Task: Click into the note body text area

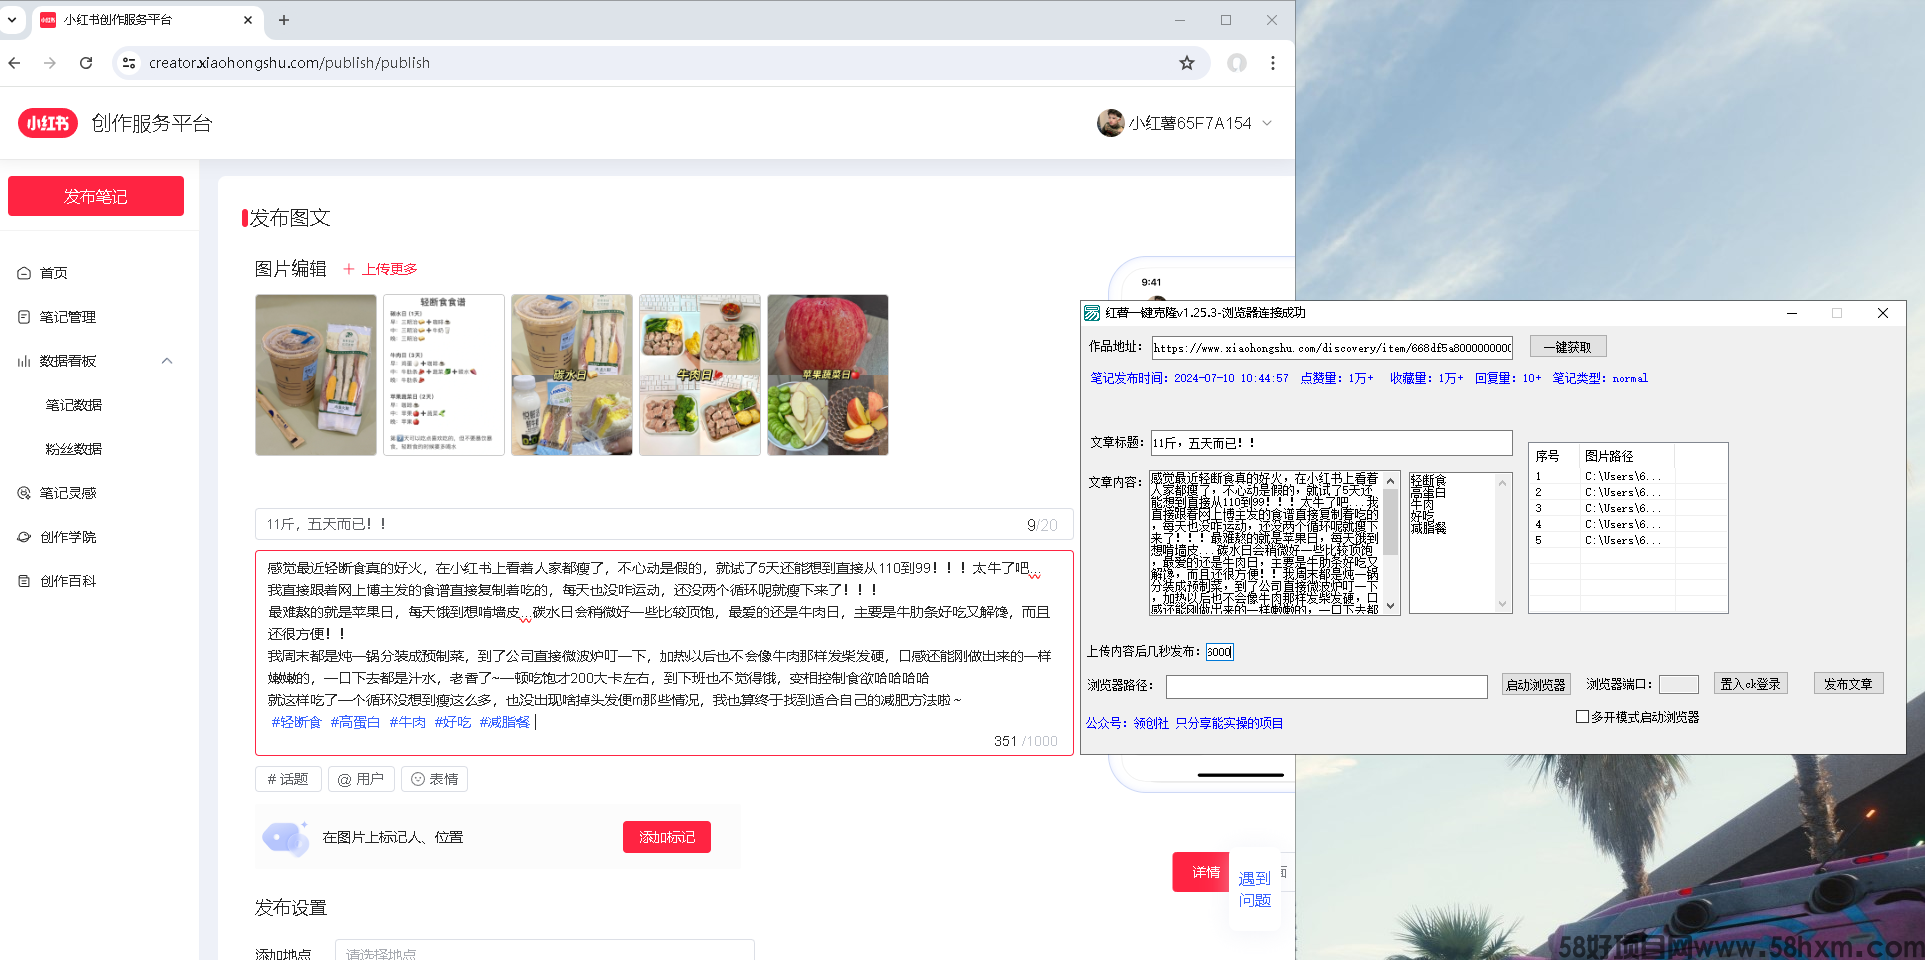Action: 664,652
